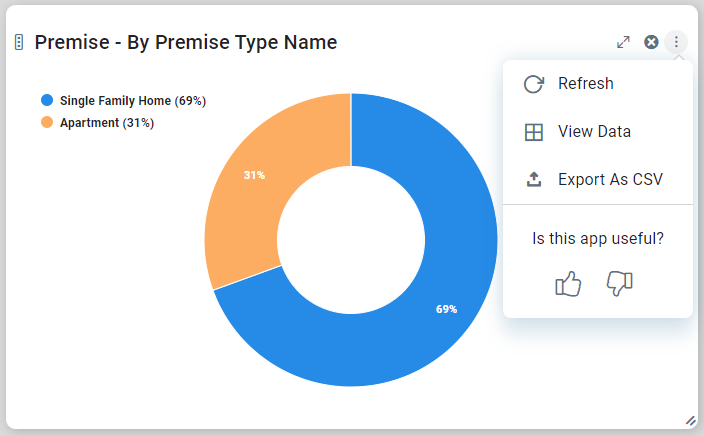
Task: Give a thumbs up for this app
Action: click(568, 284)
